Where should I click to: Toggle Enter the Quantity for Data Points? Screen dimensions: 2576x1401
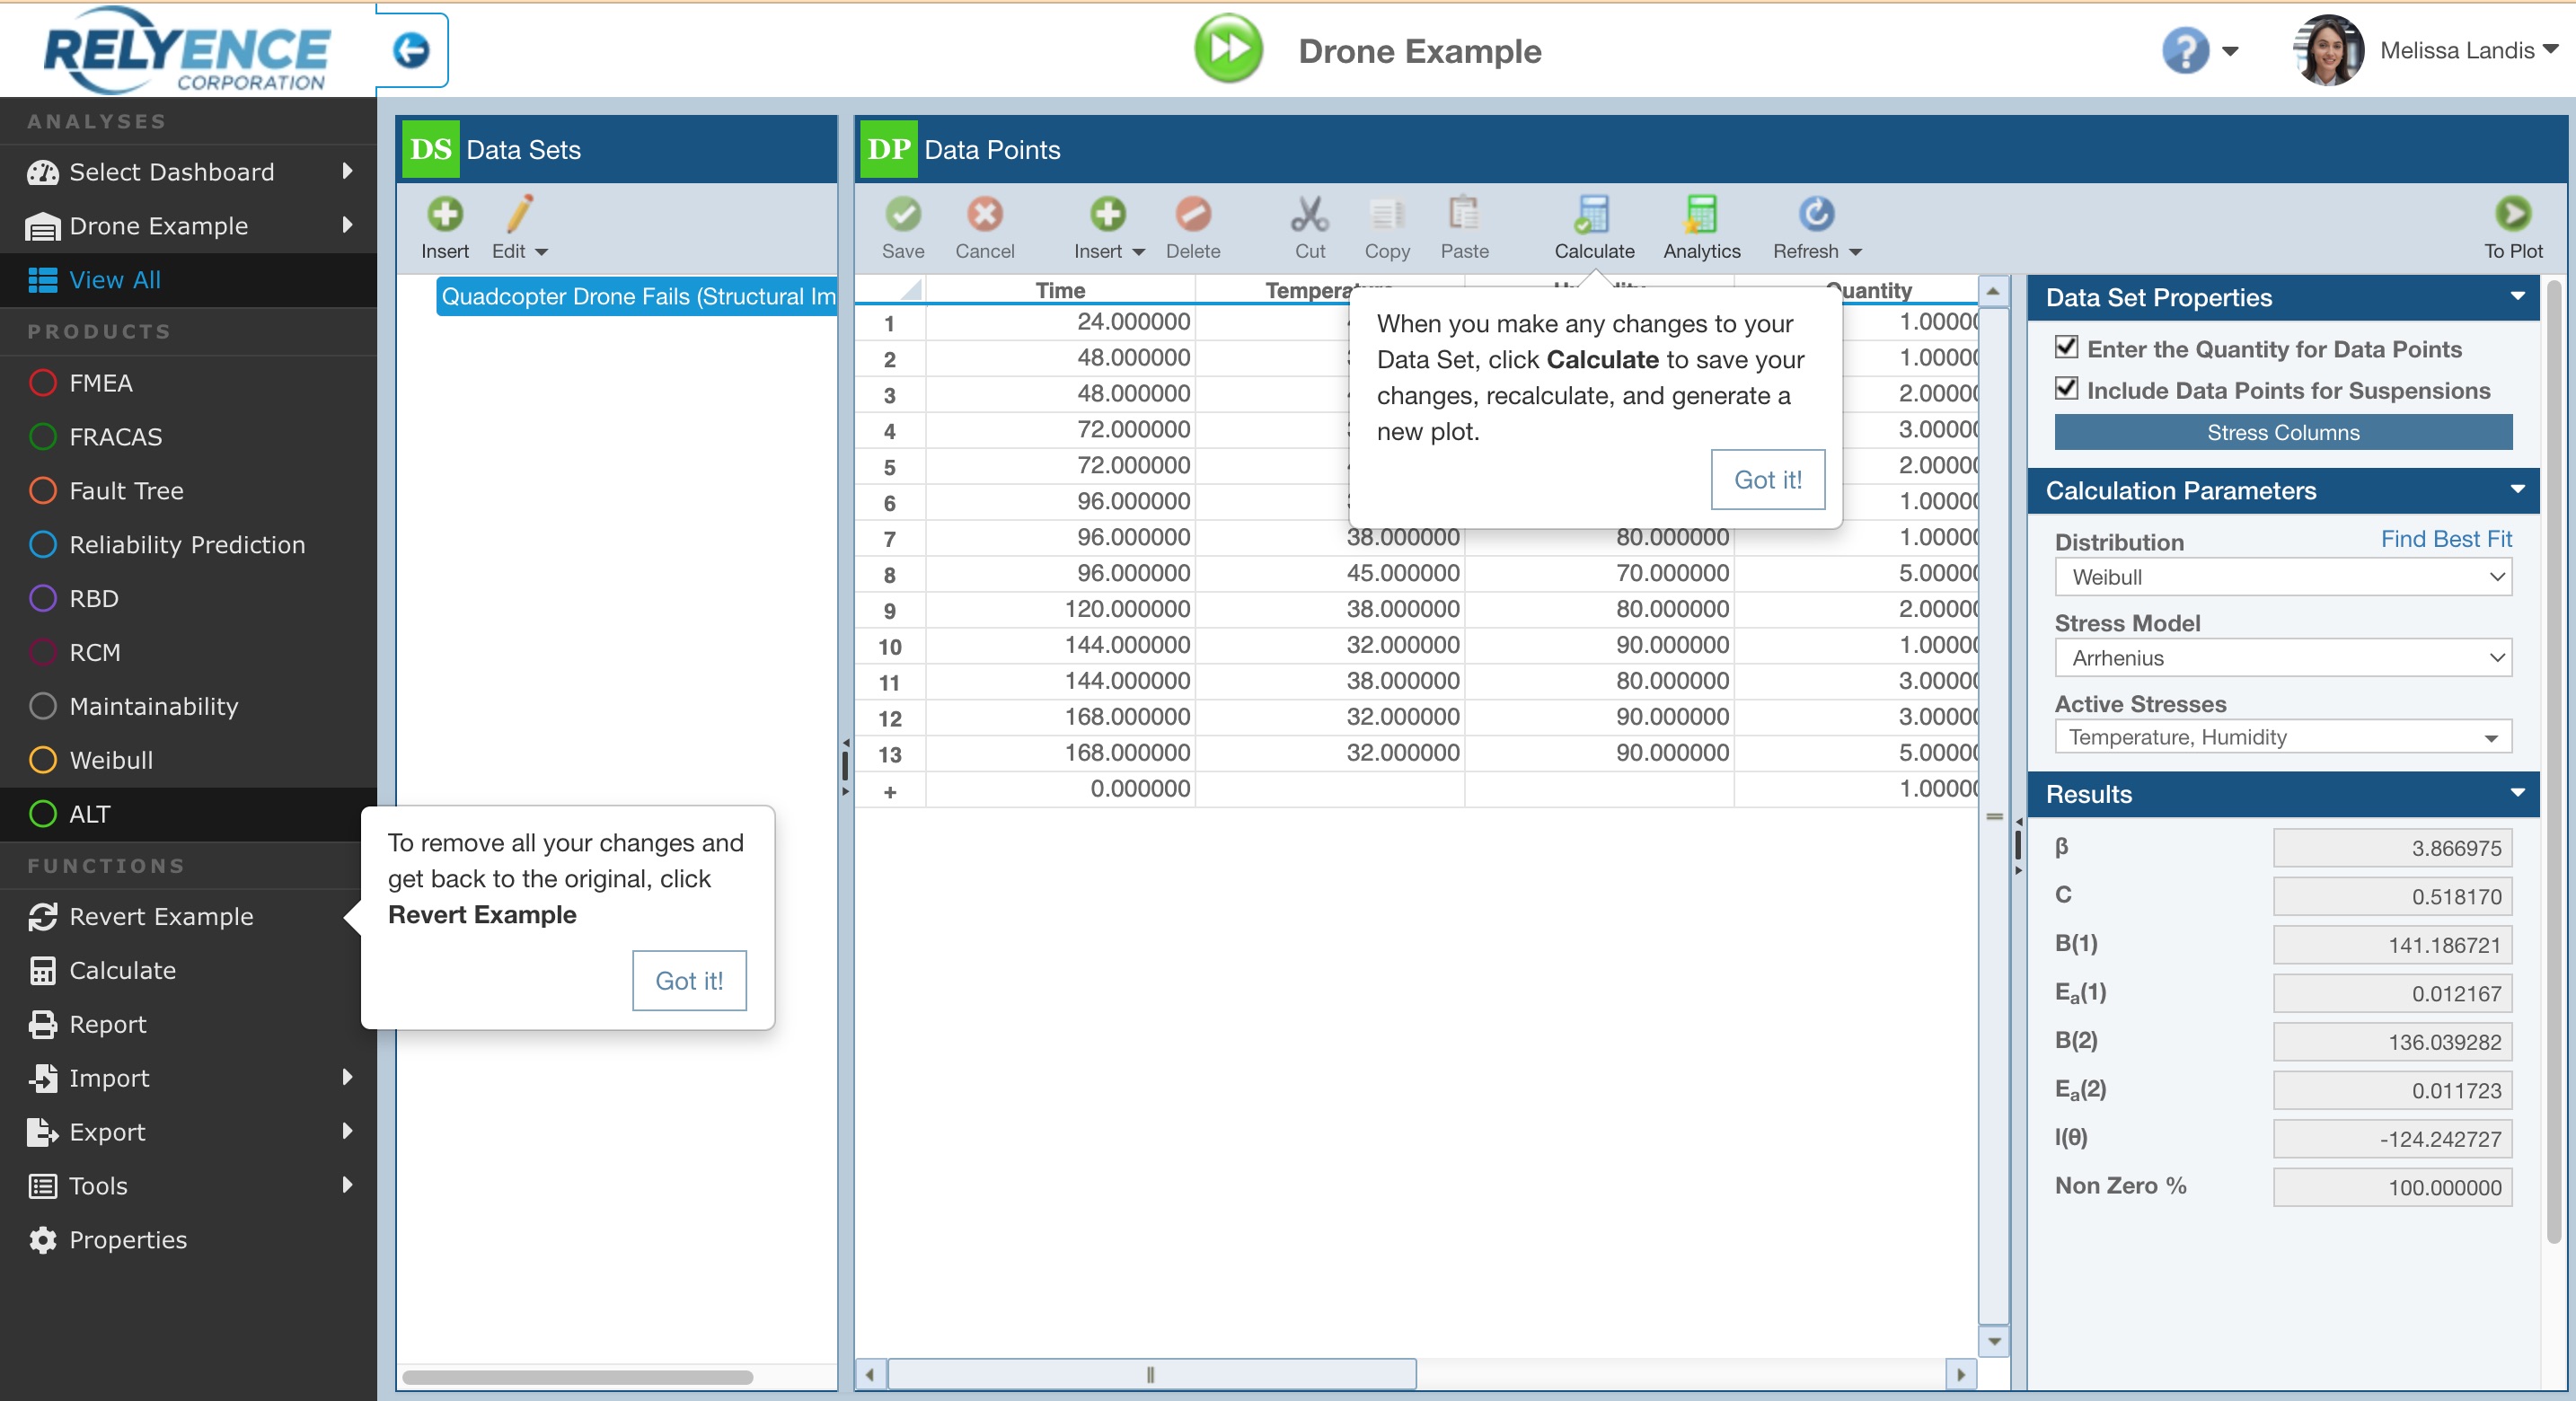pos(2066,347)
